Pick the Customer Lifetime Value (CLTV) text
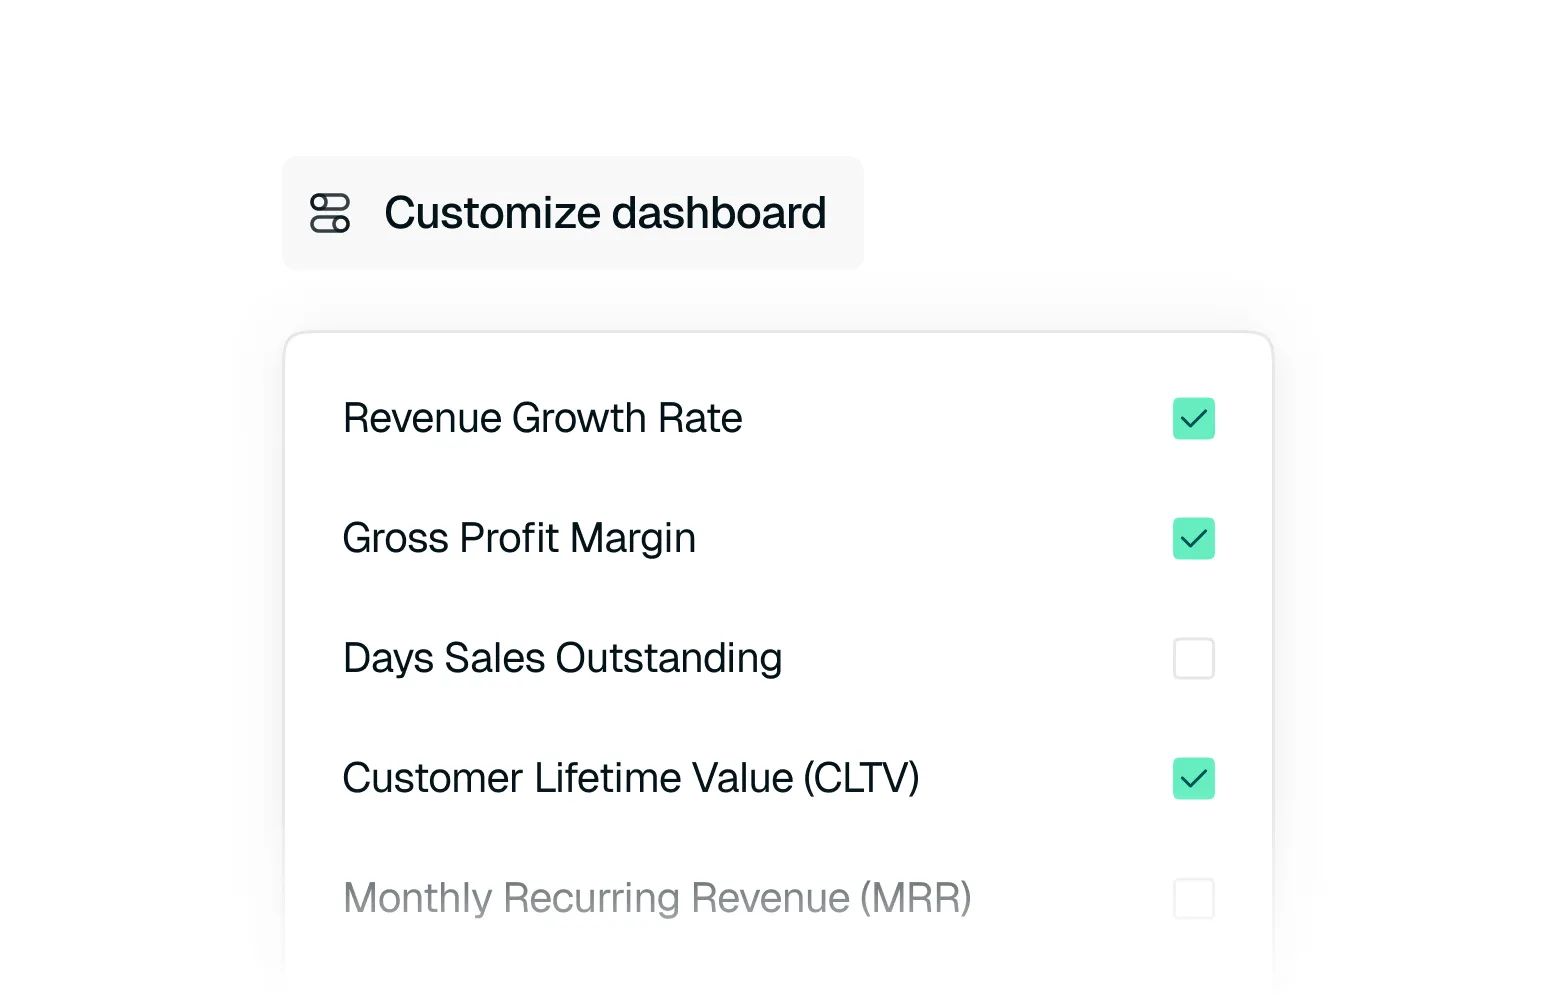This screenshot has height=1005, width=1557. tap(631, 778)
